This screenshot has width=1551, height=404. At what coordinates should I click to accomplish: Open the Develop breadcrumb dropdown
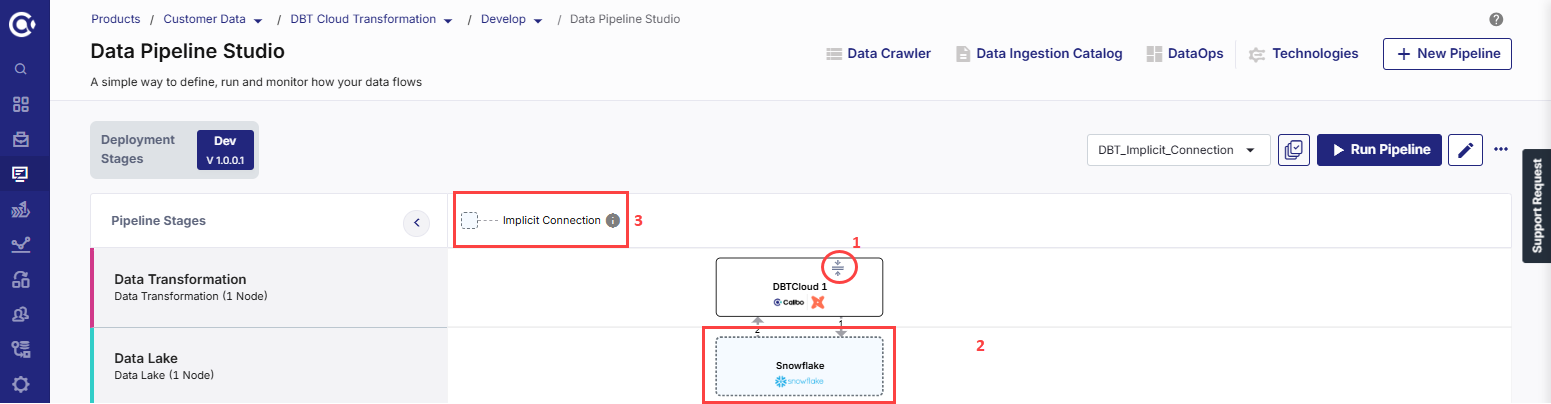click(538, 20)
